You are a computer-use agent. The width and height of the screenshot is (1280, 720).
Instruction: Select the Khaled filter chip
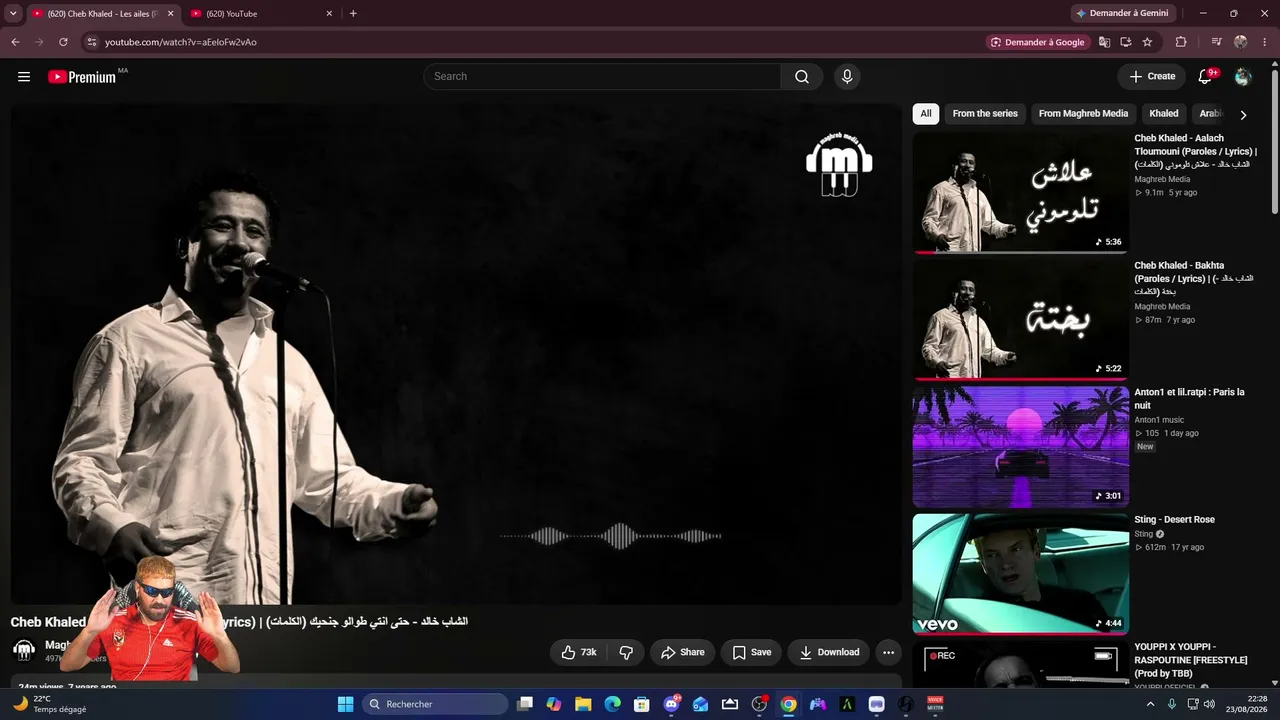pyautogui.click(x=1164, y=114)
